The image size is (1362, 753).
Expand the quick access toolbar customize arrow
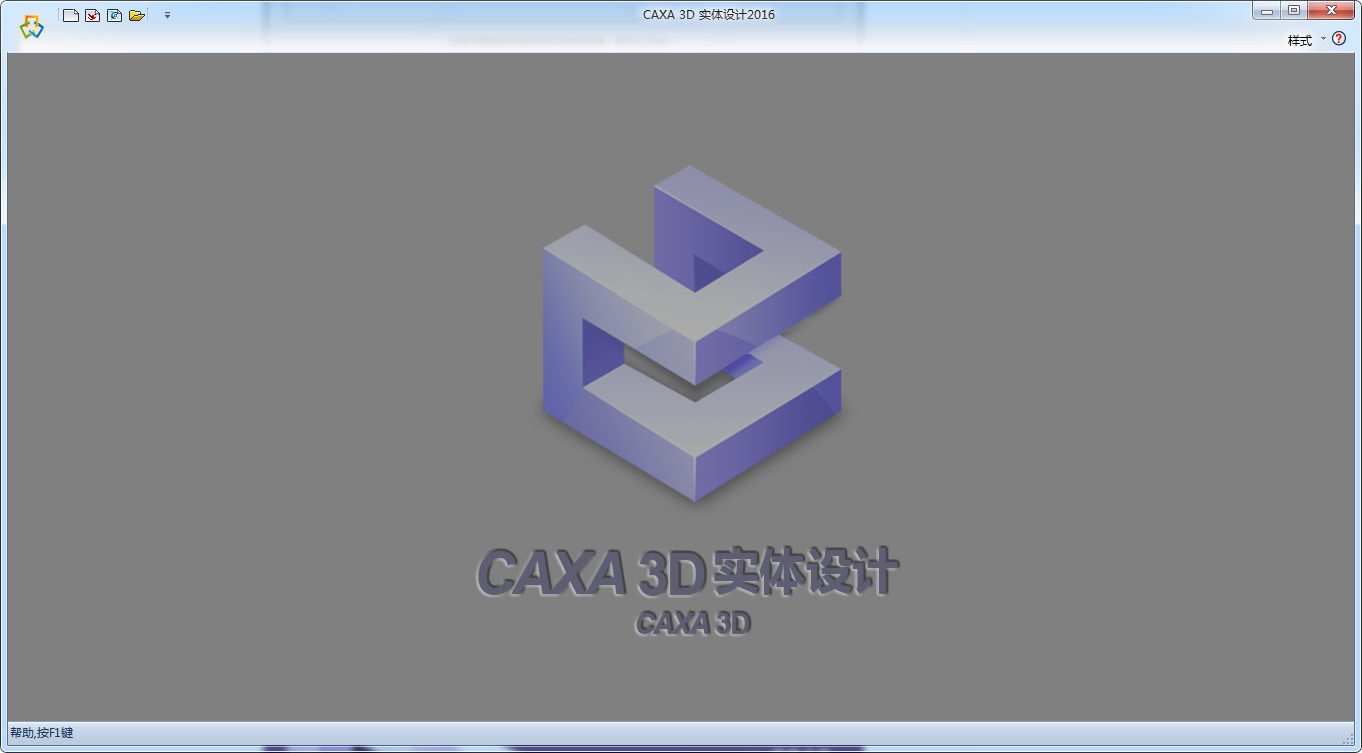167,15
